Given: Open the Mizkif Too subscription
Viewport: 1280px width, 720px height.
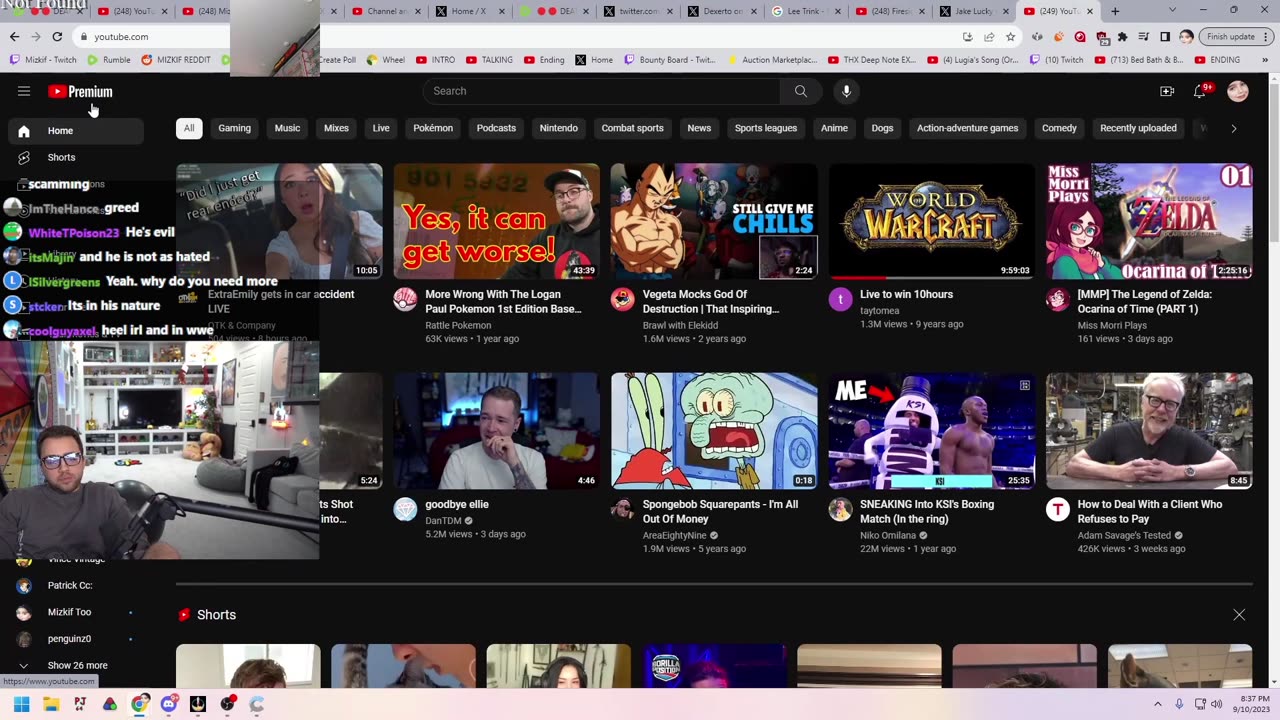Looking at the screenshot, I should (76, 612).
